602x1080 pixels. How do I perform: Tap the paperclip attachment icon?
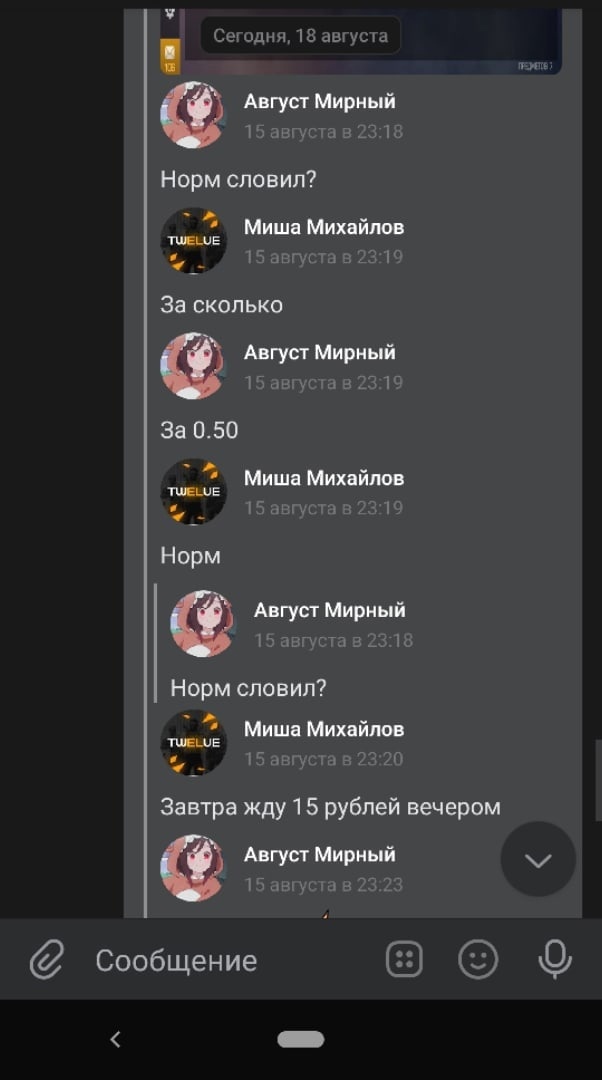47,959
